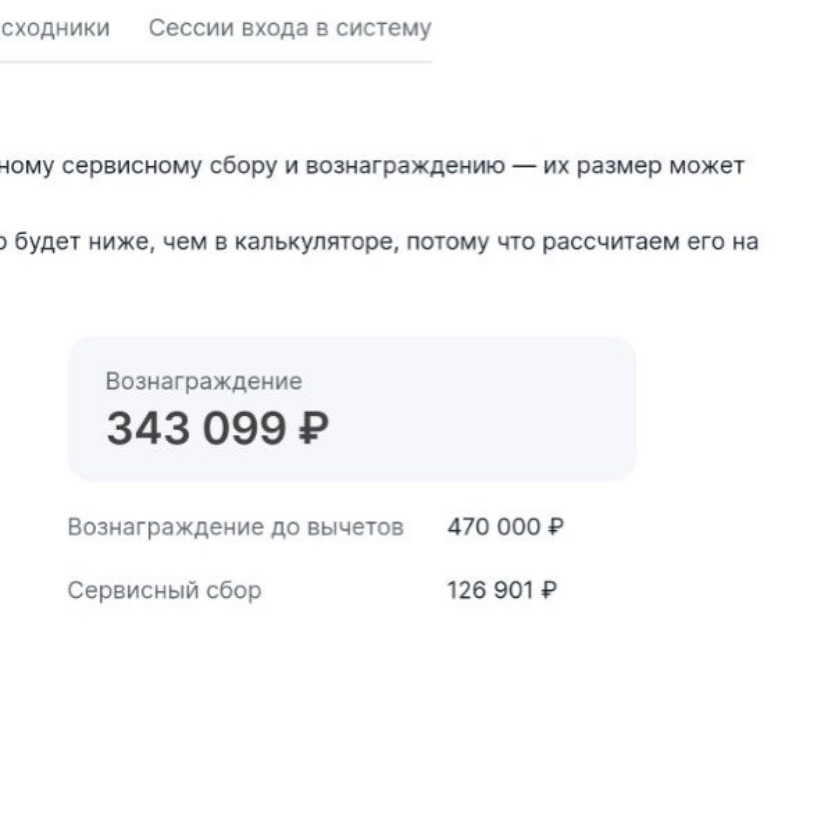The height and width of the screenshot is (823, 820).
Task: Switch to the partially visible "сходники" tab
Action: click(55, 29)
